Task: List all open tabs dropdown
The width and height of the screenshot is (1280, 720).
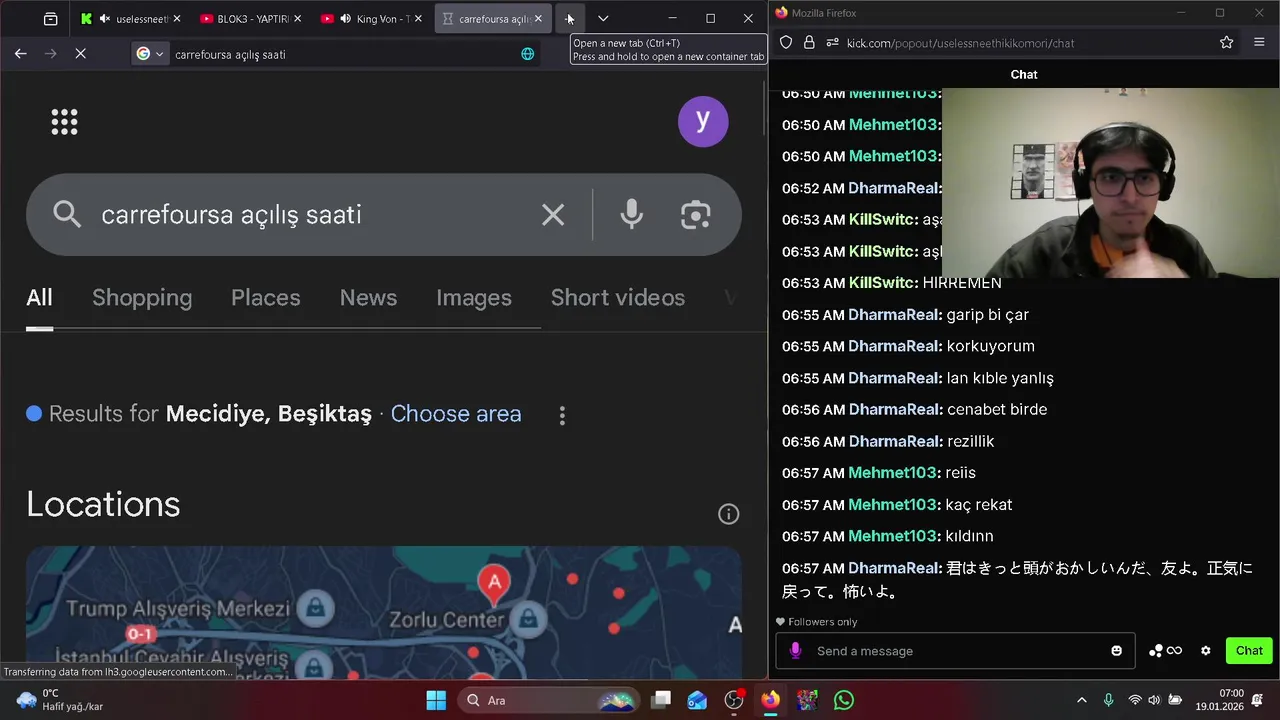Action: [x=603, y=18]
